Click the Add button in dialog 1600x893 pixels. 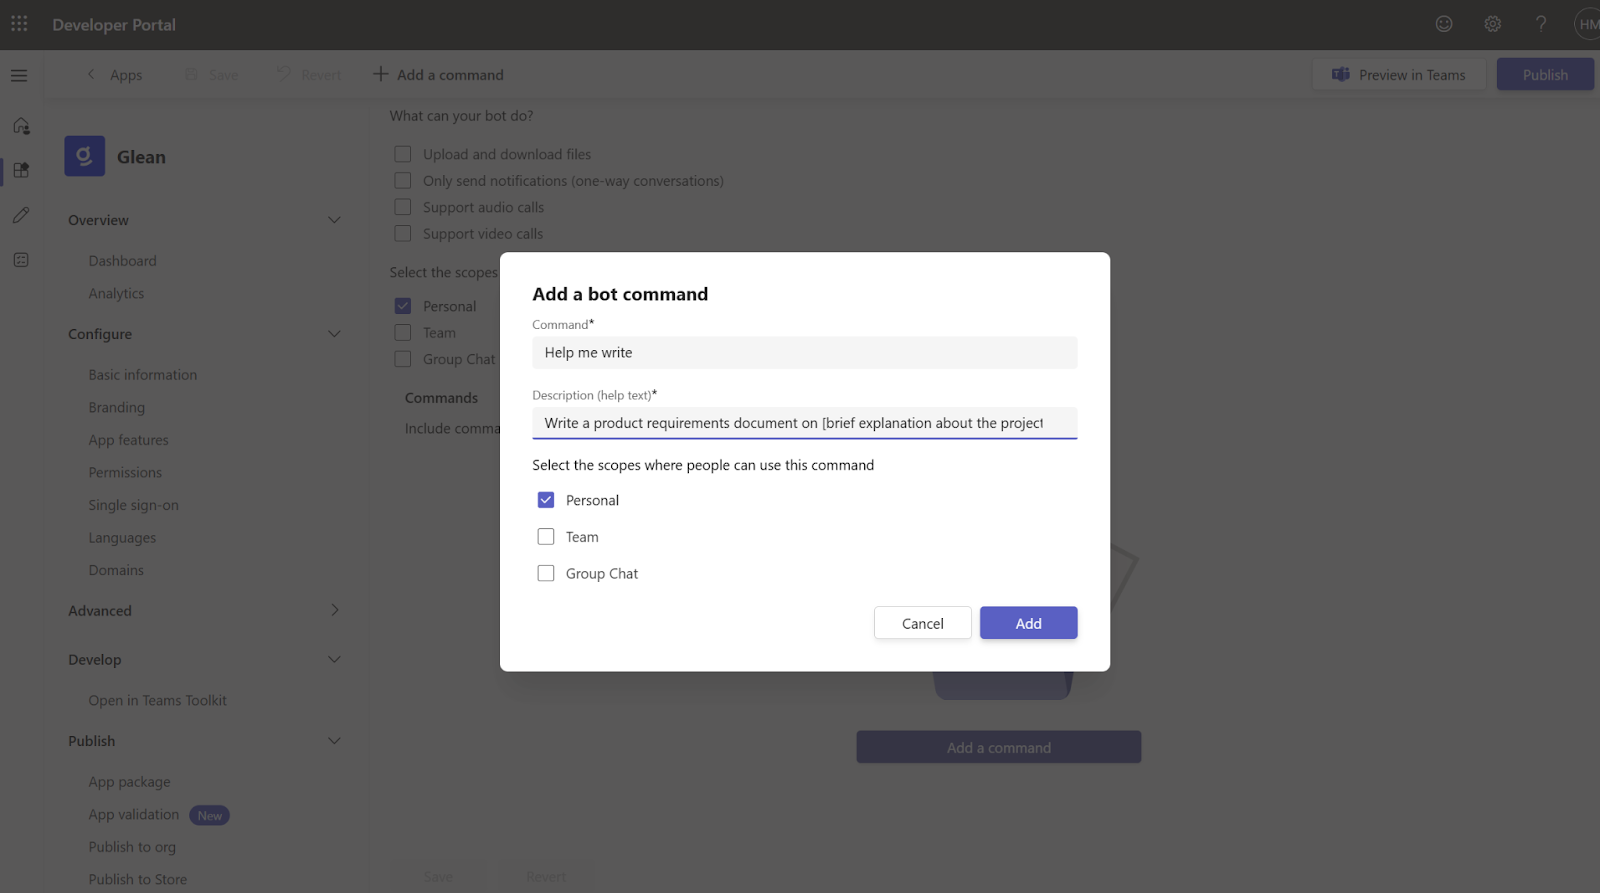[x=1028, y=623]
